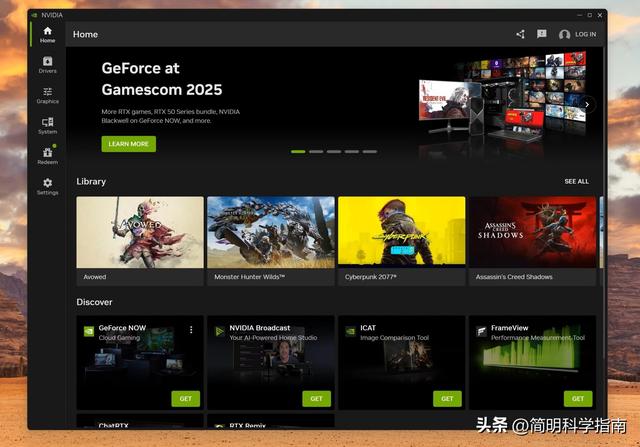The image size is (640, 447).
Task: Open the Redeem rewards section
Action: pos(47,156)
